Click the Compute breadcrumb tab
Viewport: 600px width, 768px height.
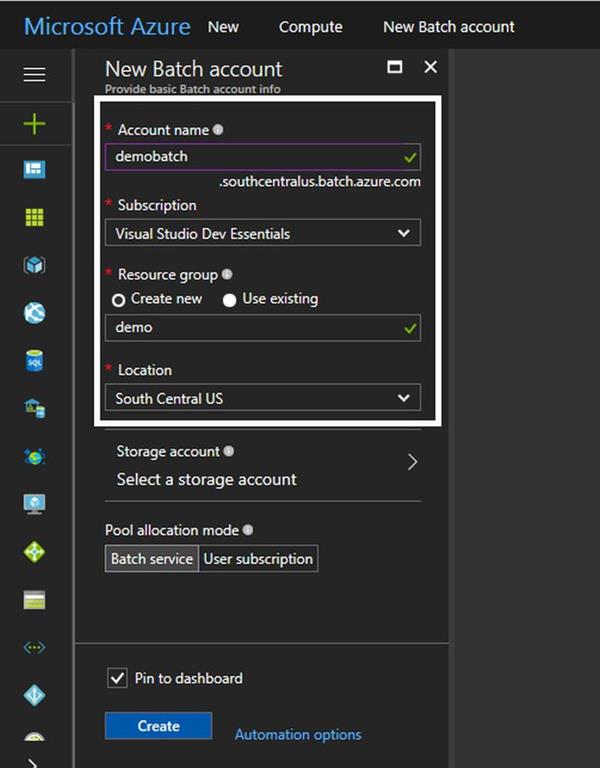[310, 27]
